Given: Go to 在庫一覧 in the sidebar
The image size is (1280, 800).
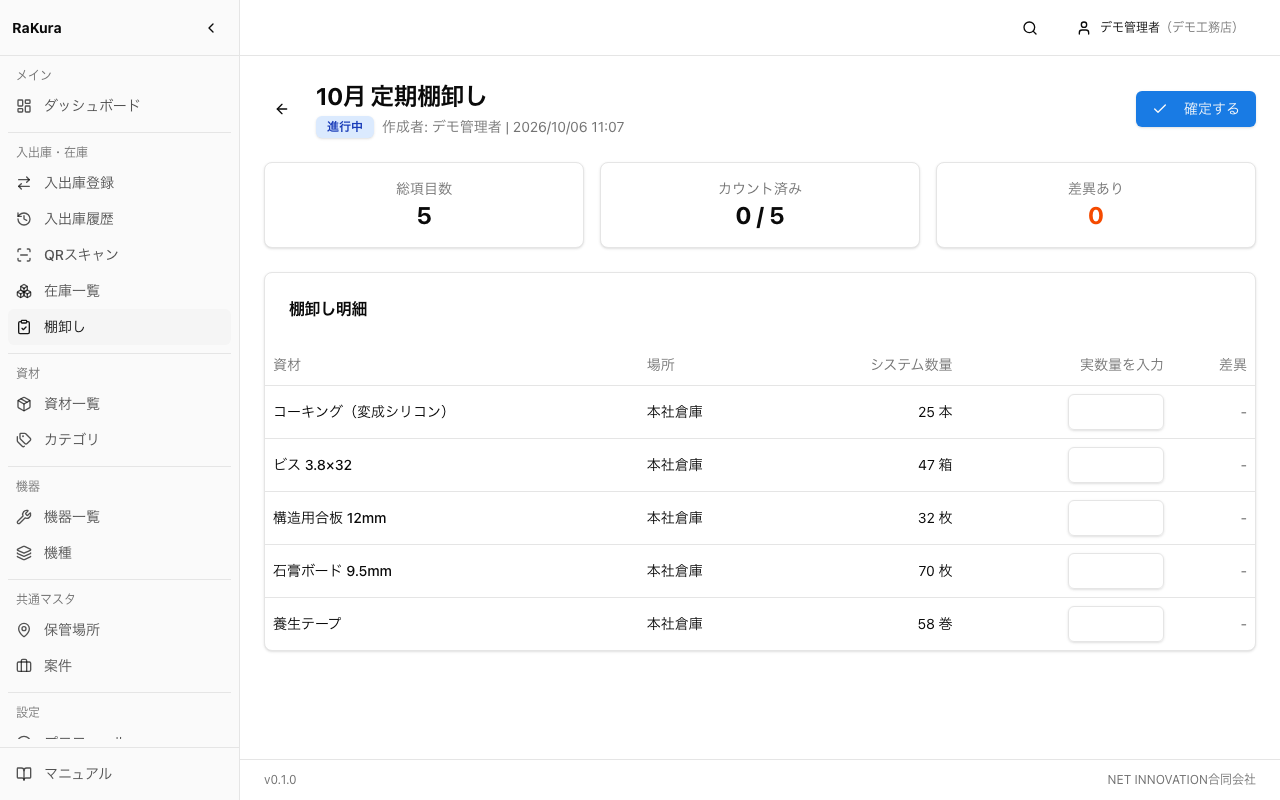Looking at the screenshot, I should pos(119,291).
